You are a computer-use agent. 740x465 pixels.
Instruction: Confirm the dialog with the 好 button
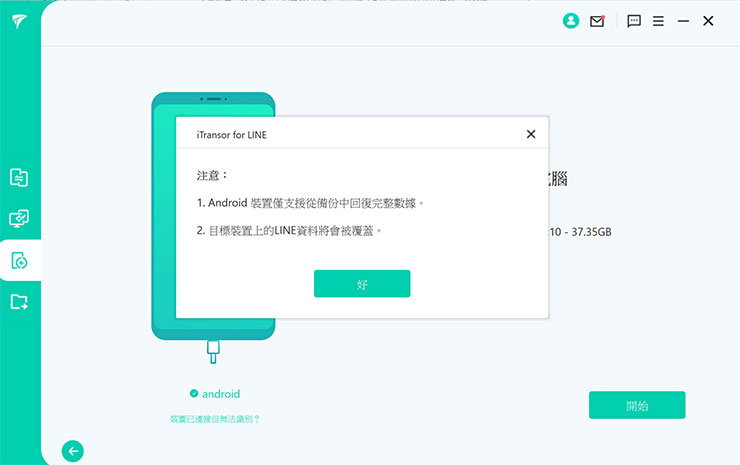tap(362, 284)
